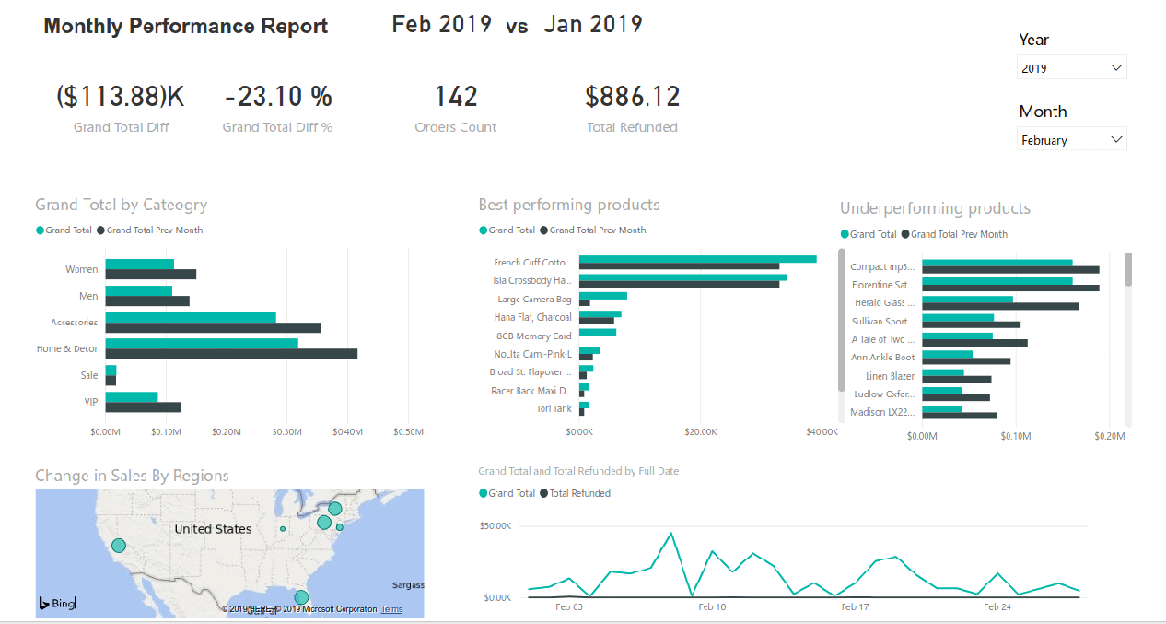Click the Feb 24 date axis label
The height and width of the screenshot is (624, 1166).
(x=997, y=607)
